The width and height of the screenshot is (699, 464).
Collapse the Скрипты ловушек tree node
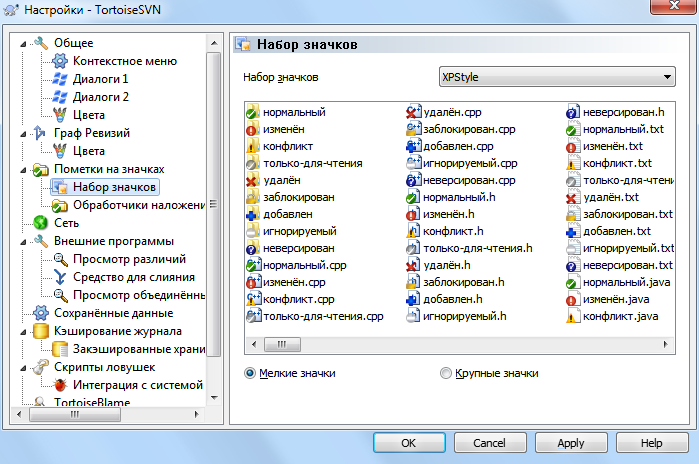point(23,368)
